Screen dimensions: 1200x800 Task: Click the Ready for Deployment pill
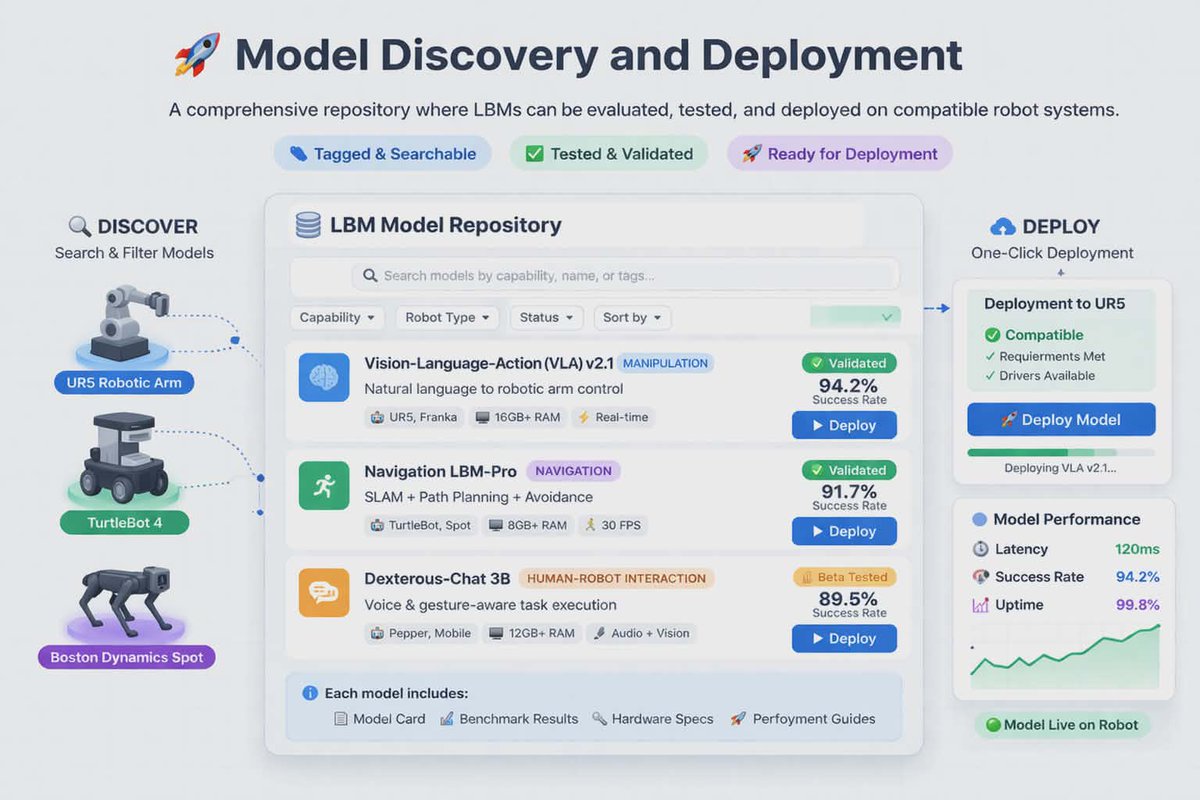839,154
